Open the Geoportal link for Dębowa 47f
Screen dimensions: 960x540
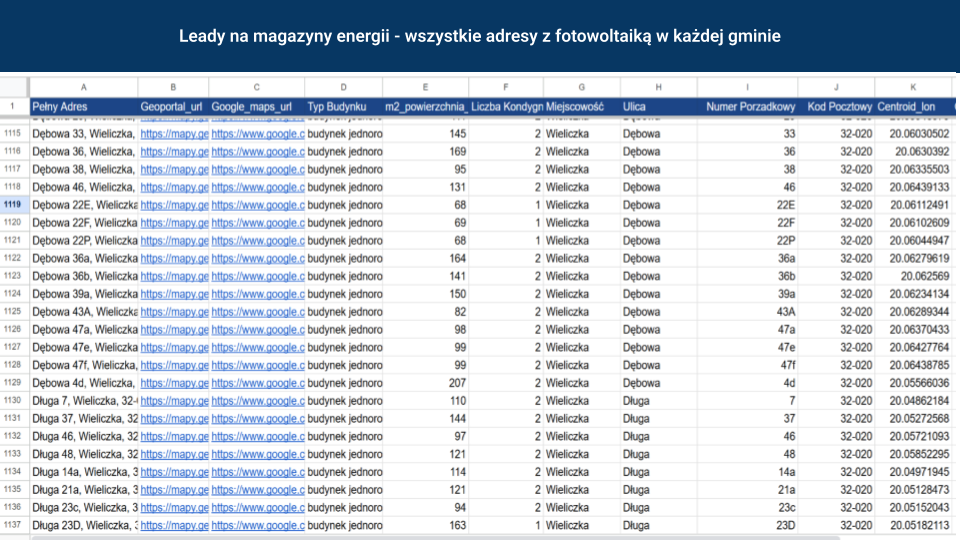tap(174, 365)
